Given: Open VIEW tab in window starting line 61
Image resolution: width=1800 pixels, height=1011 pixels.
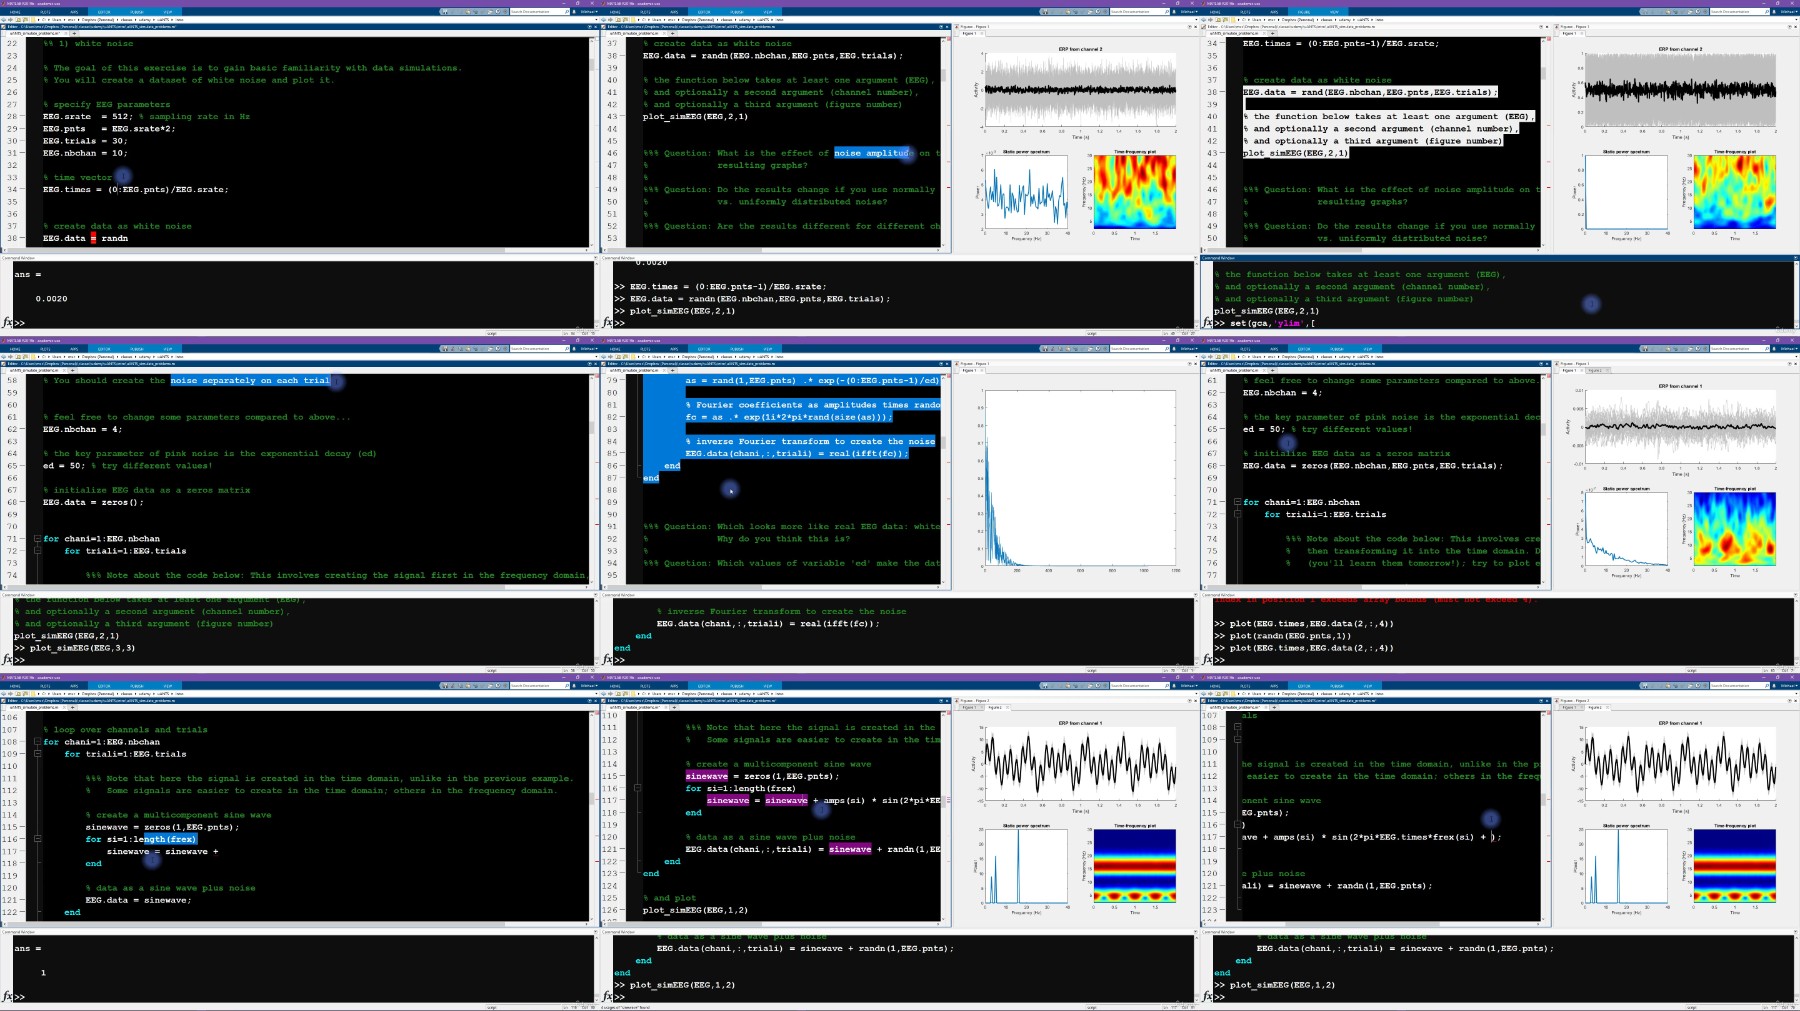Looking at the screenshot, I should click(x=1367, y=349).
